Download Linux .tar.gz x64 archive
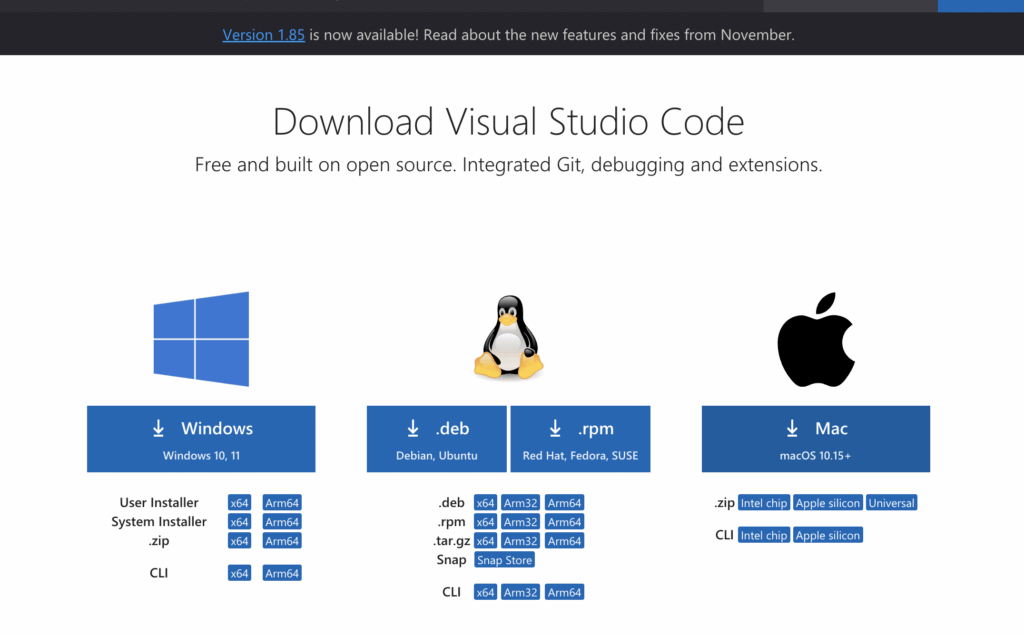This screenshot has height=635, width=1024. [x=485, y=541]
